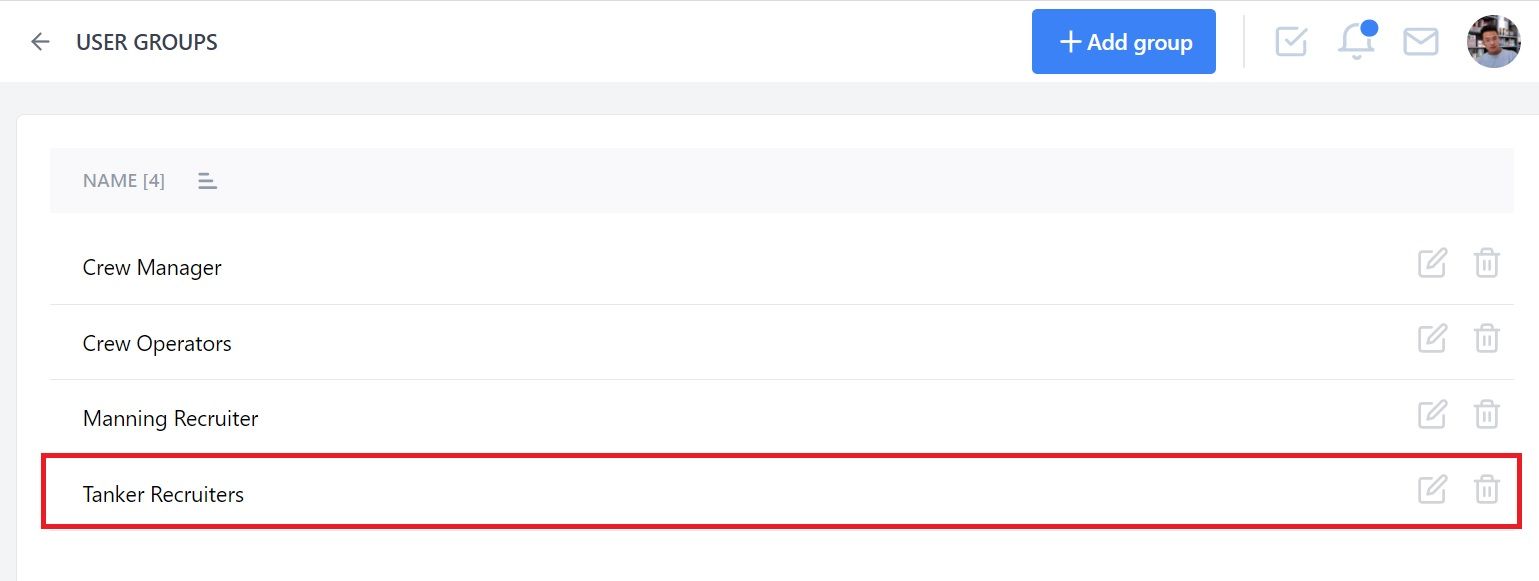Open the tasks checkbox icon in header
This screenshot has width=1539, height=581.
tap(1291, 42)
